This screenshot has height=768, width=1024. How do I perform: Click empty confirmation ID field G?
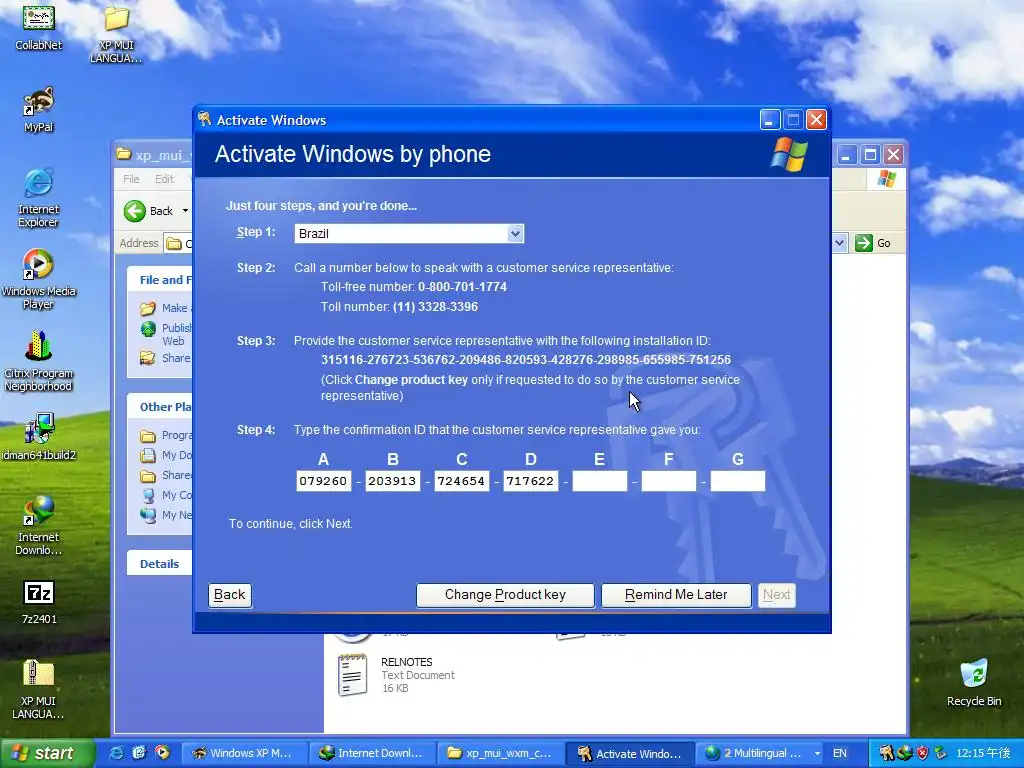[x=737, y=481]
